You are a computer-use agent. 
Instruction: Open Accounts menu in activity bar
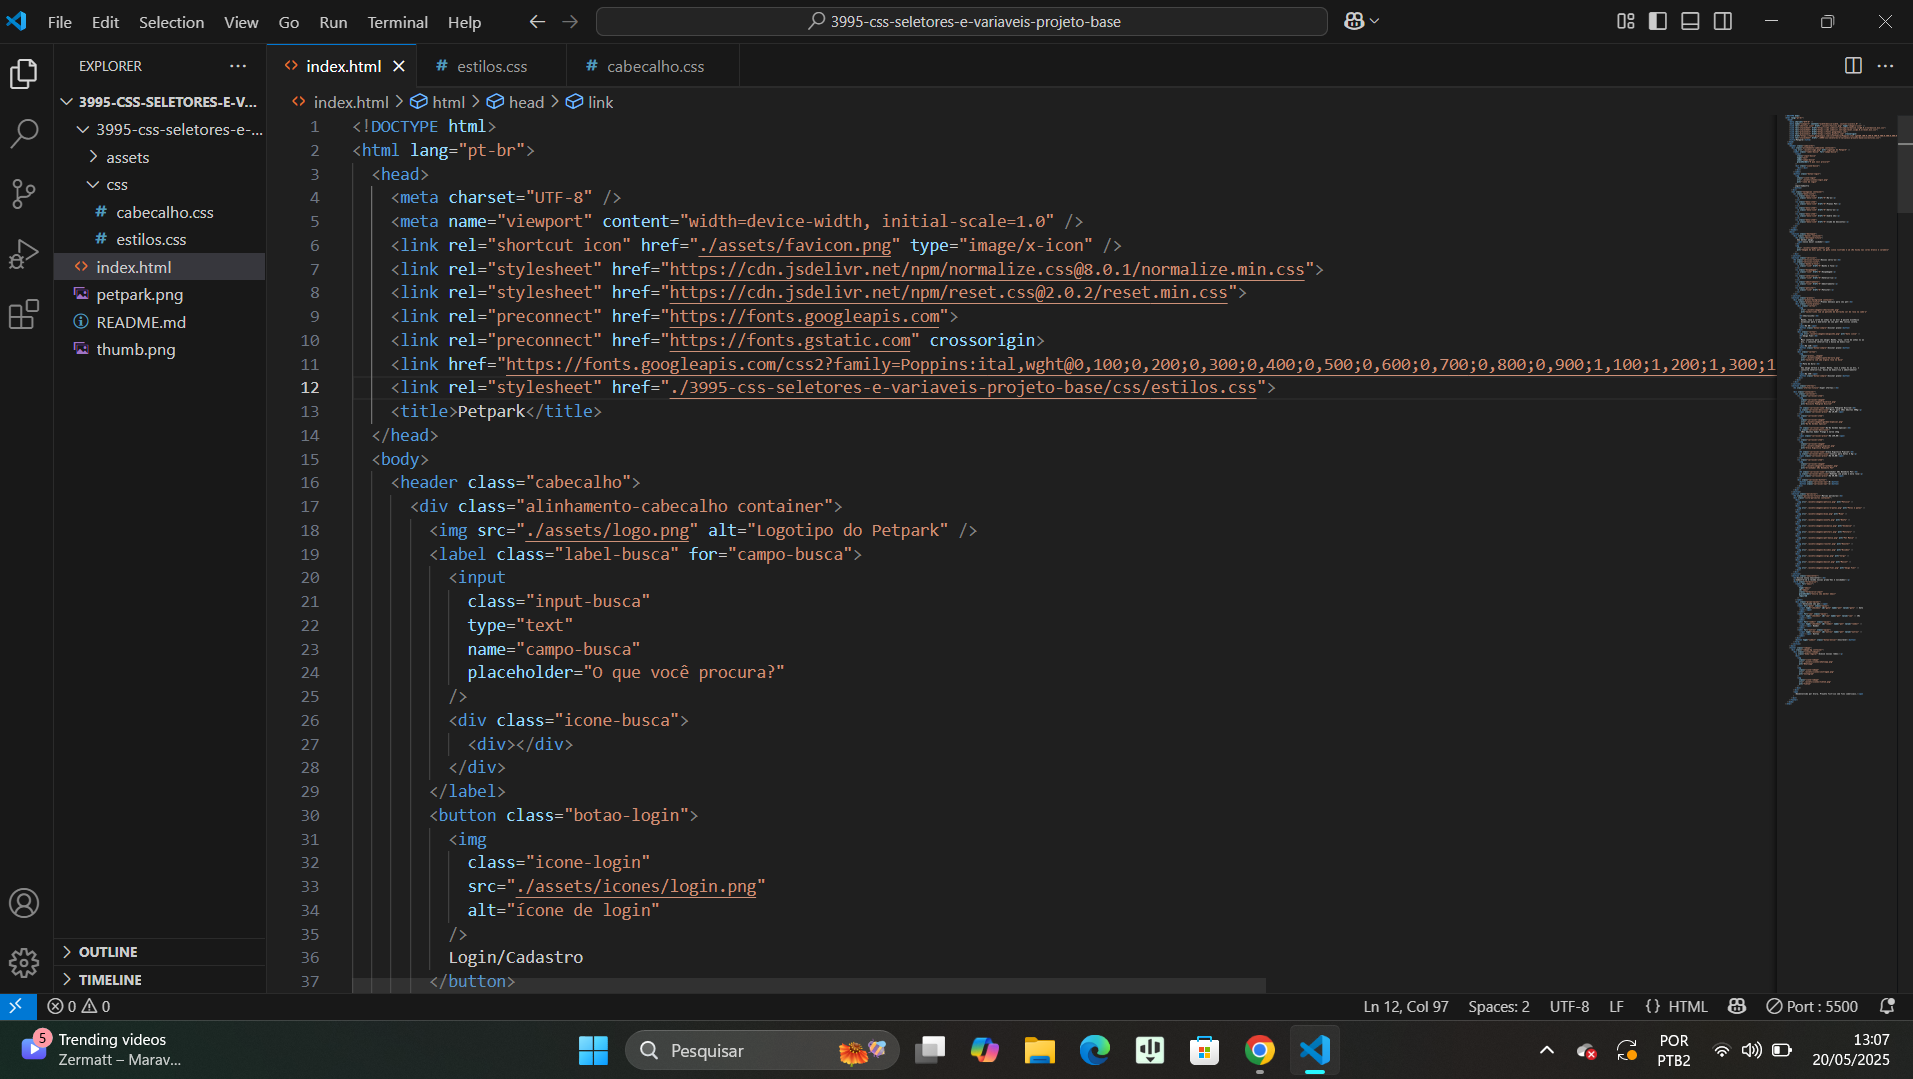pos(24,903)
